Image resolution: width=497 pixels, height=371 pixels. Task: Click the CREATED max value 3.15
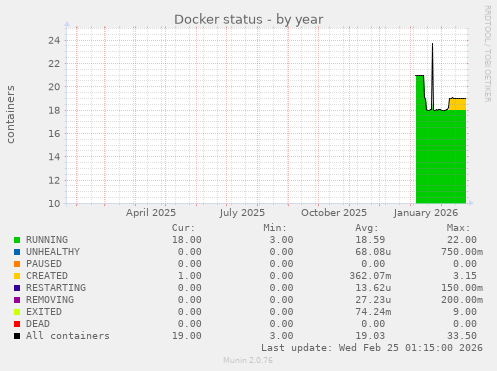point(465,276)
